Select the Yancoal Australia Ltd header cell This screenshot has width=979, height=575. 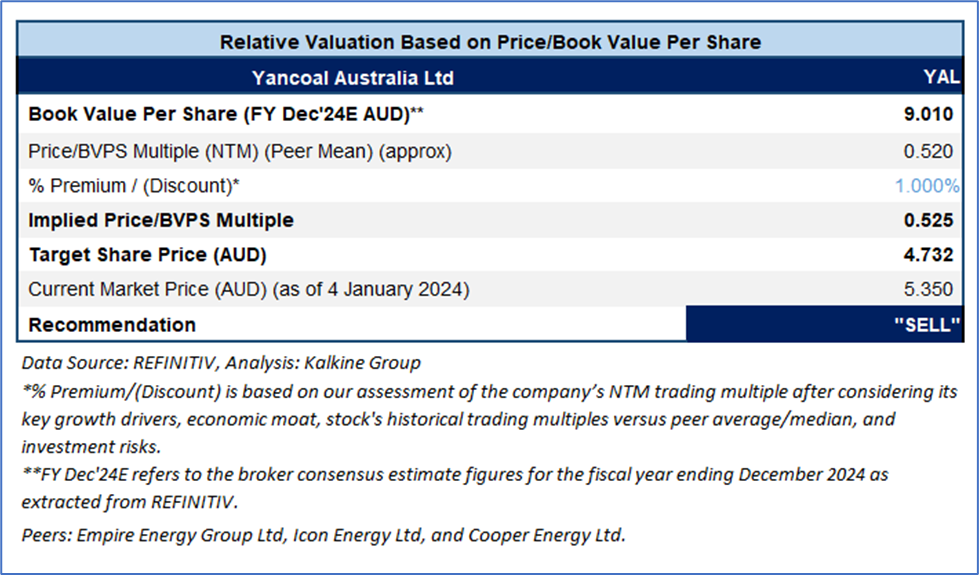pyautogui.click(x=353, y=77)
